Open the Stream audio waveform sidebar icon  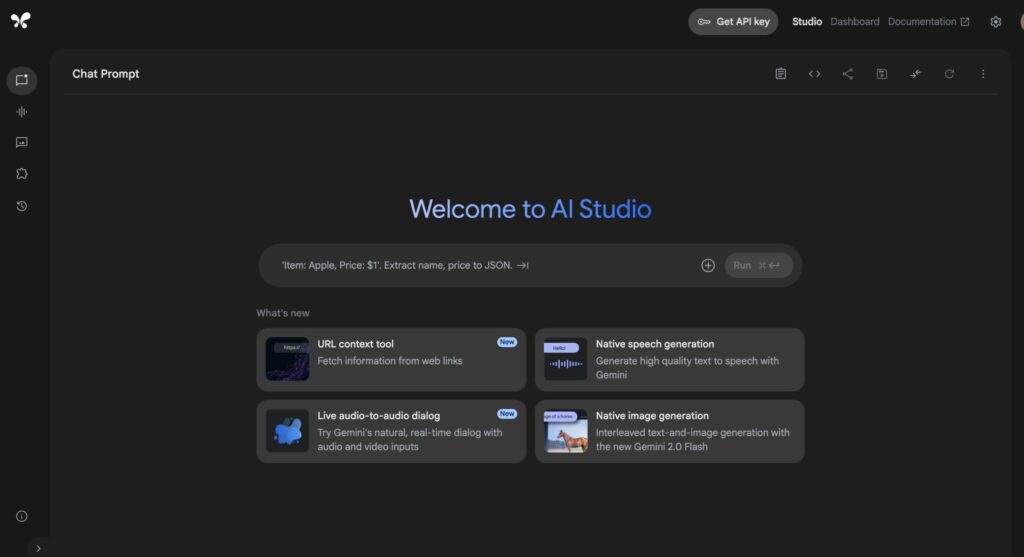click(22, 112)
